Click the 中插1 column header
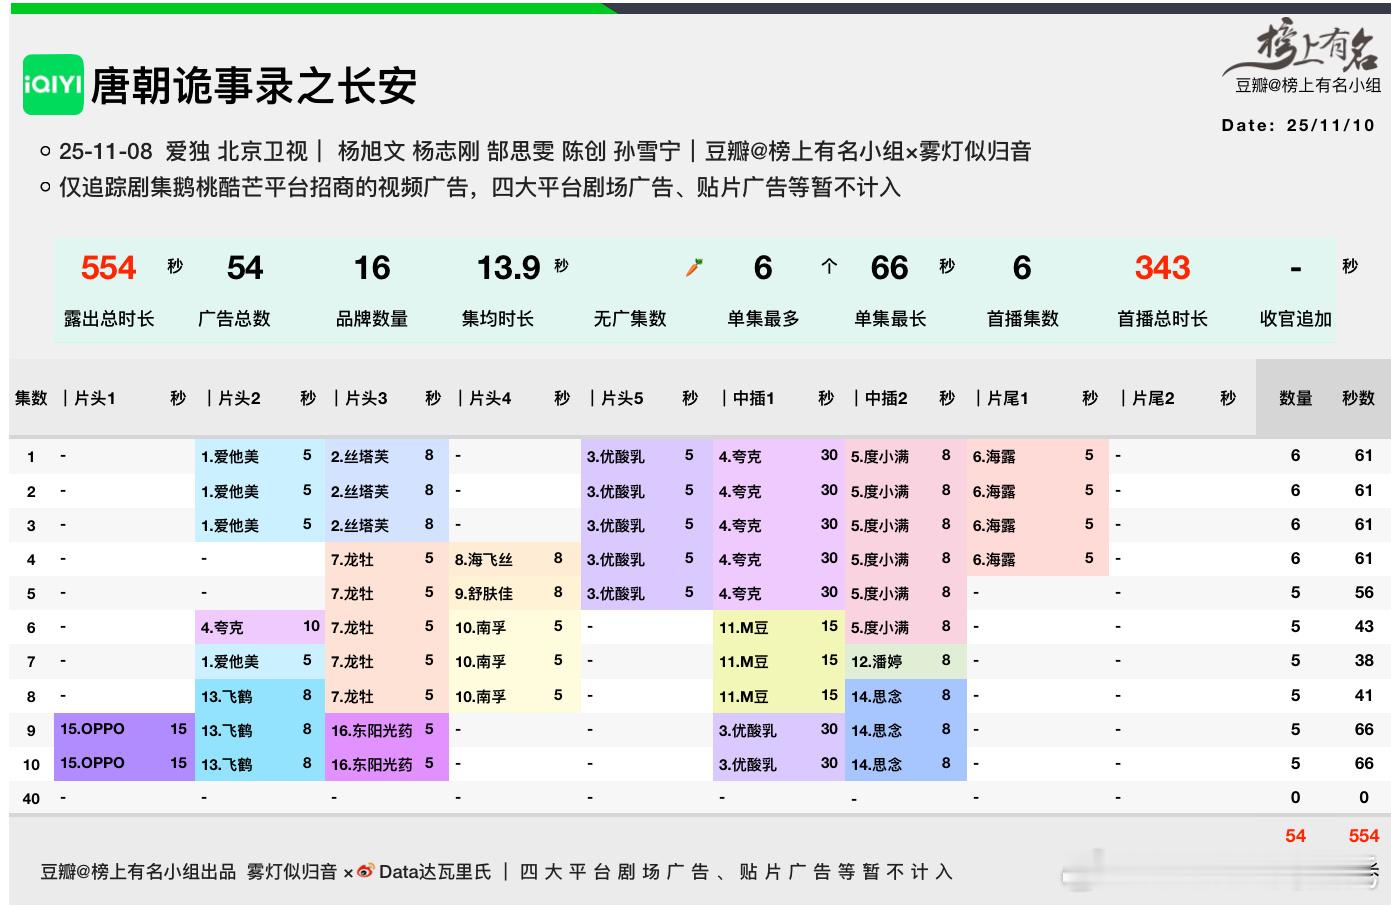Image resolution: width=1391 pixels, height=905 pixels. tap(754, 398)
